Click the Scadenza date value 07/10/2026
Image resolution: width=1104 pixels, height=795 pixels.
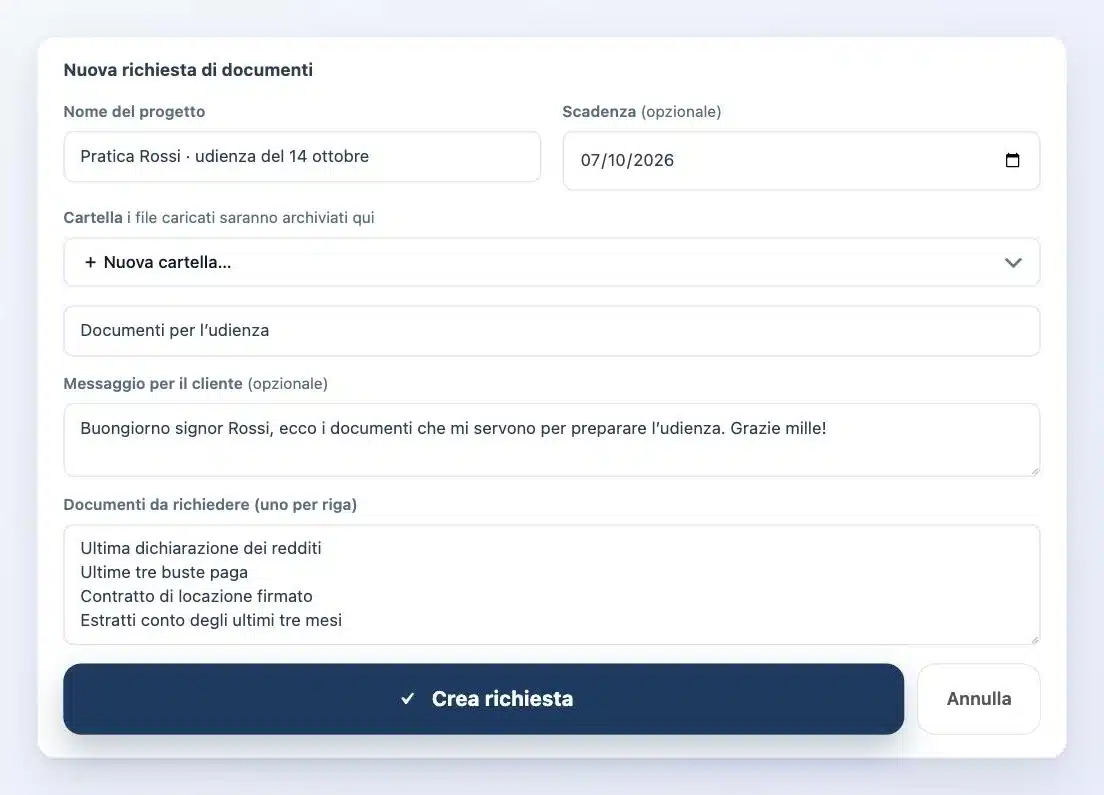(627, 161)
